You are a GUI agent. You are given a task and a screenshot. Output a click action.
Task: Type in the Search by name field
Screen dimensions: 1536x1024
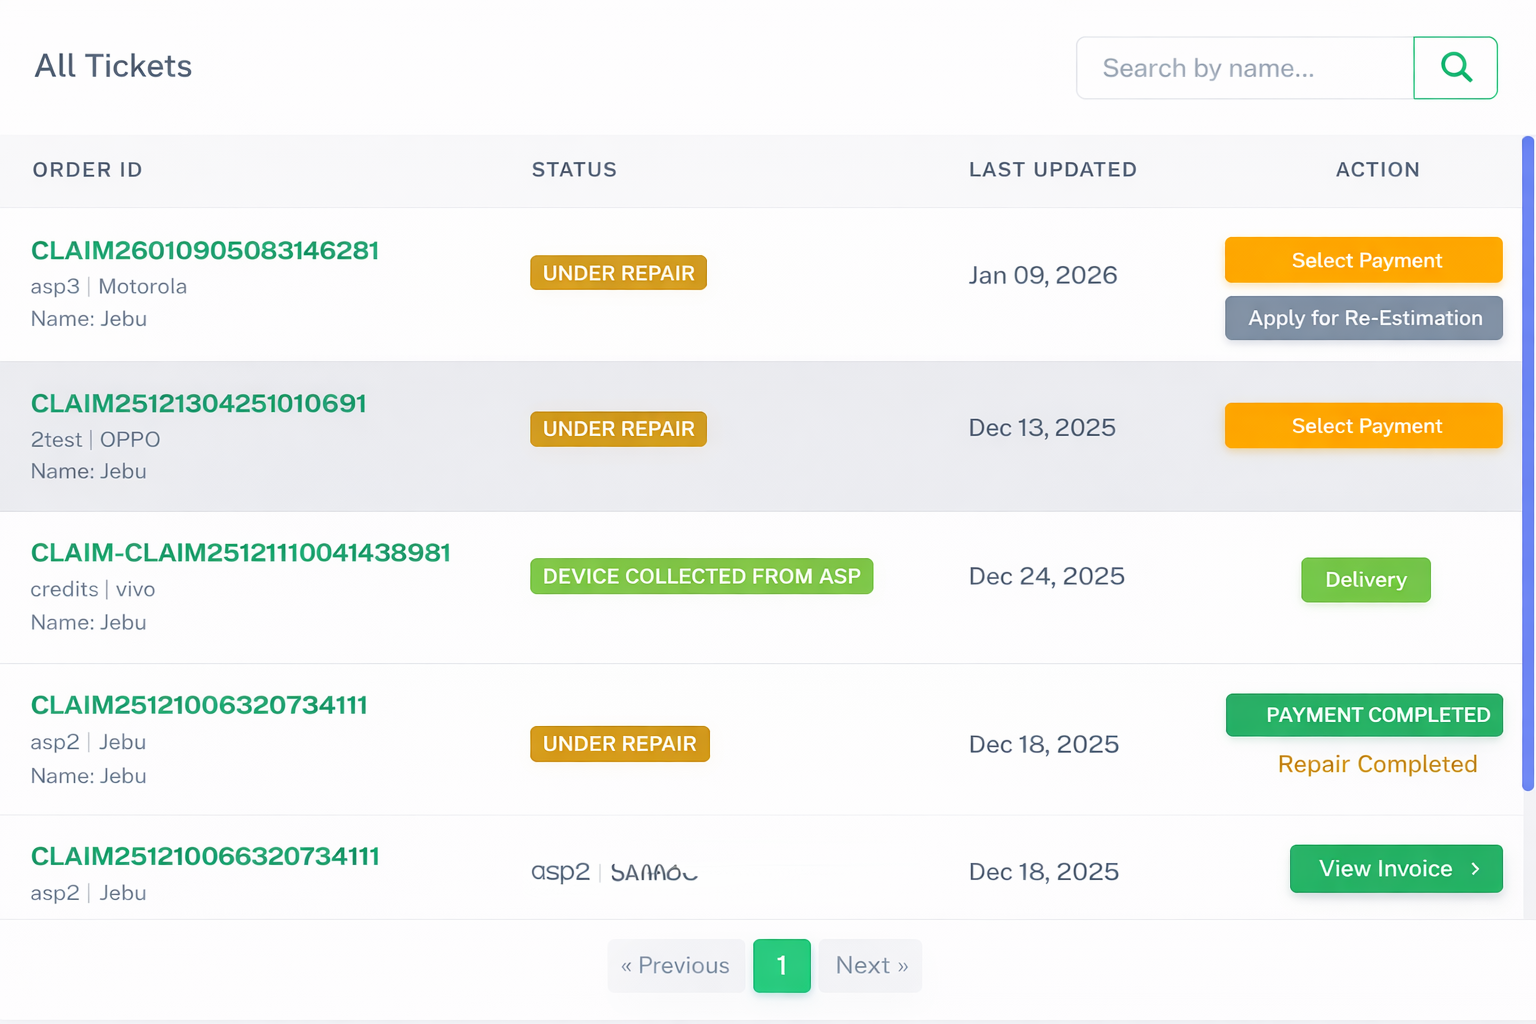(x=1244, y=68)
